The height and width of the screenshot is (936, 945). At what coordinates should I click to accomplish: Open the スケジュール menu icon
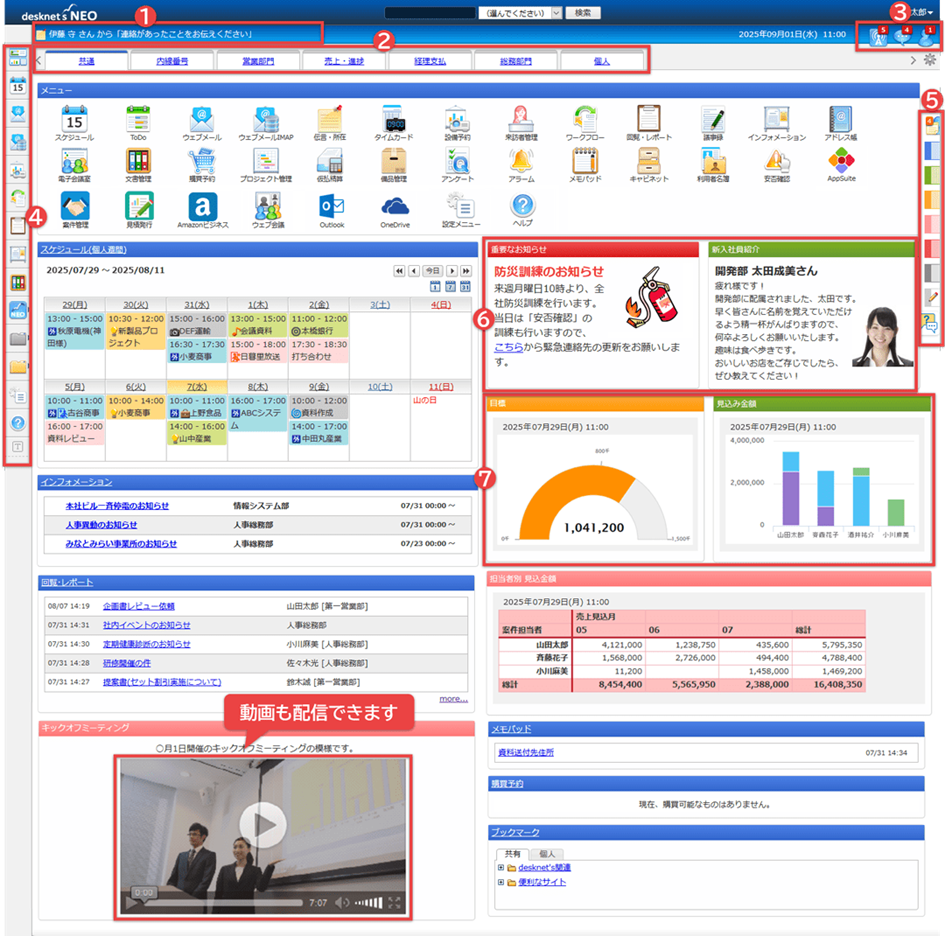click(x=74, y=119)
